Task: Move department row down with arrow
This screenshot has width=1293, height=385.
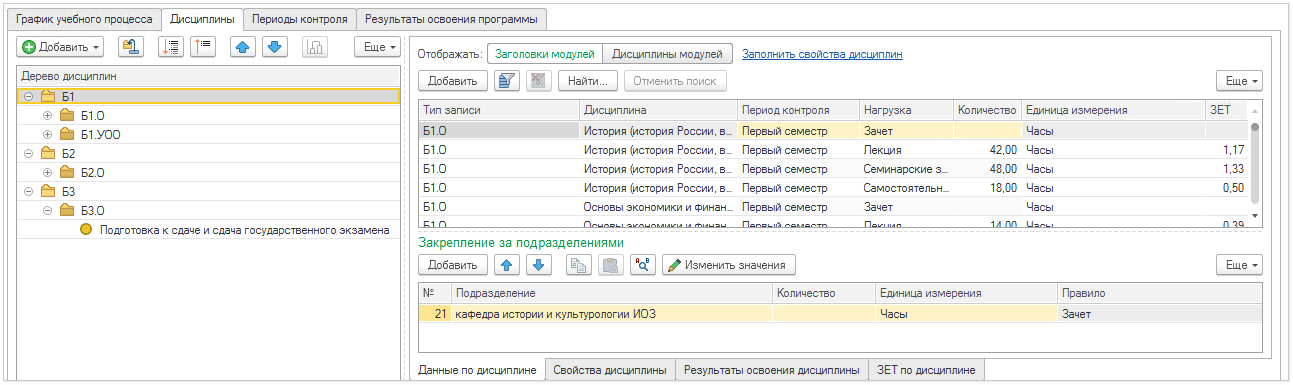Action: point(538,265)
